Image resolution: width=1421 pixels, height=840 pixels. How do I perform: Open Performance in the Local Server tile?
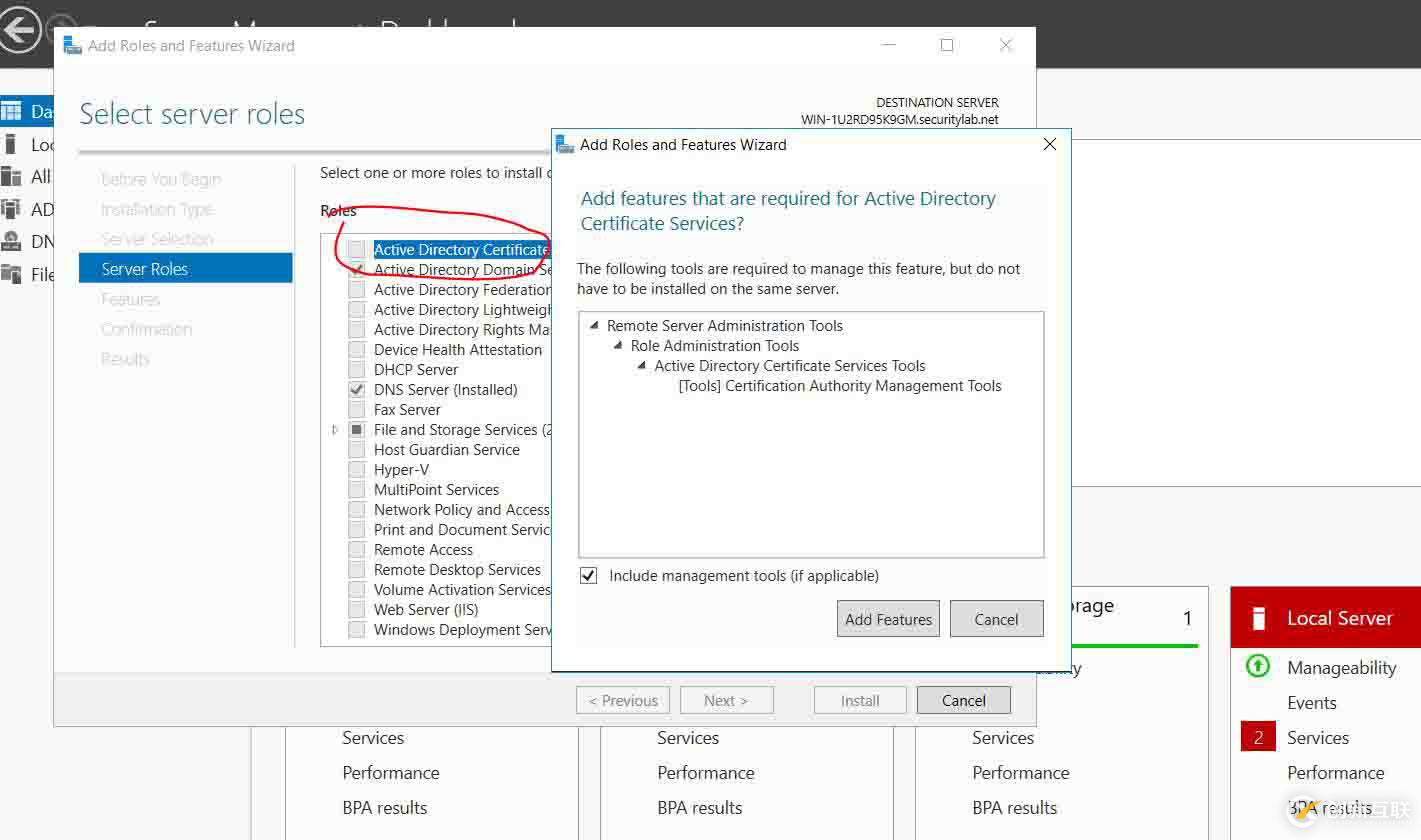pos(1336,773)
